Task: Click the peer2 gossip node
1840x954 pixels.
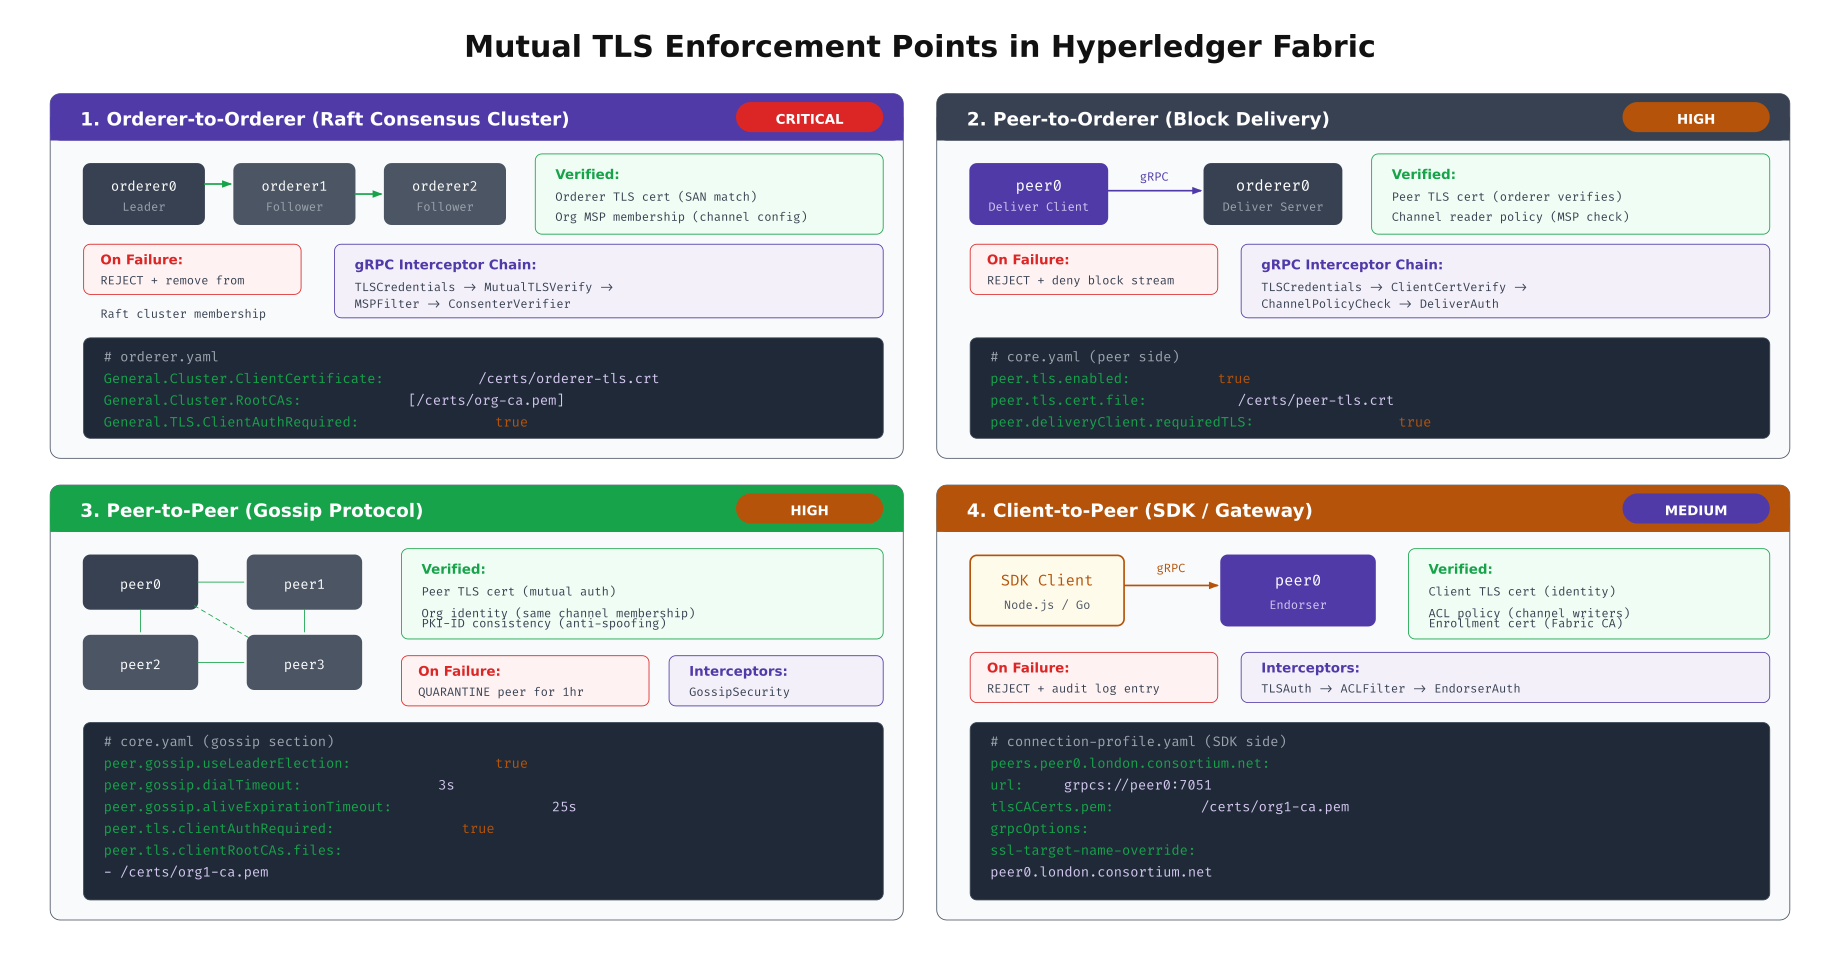Action: coord(140,662)
